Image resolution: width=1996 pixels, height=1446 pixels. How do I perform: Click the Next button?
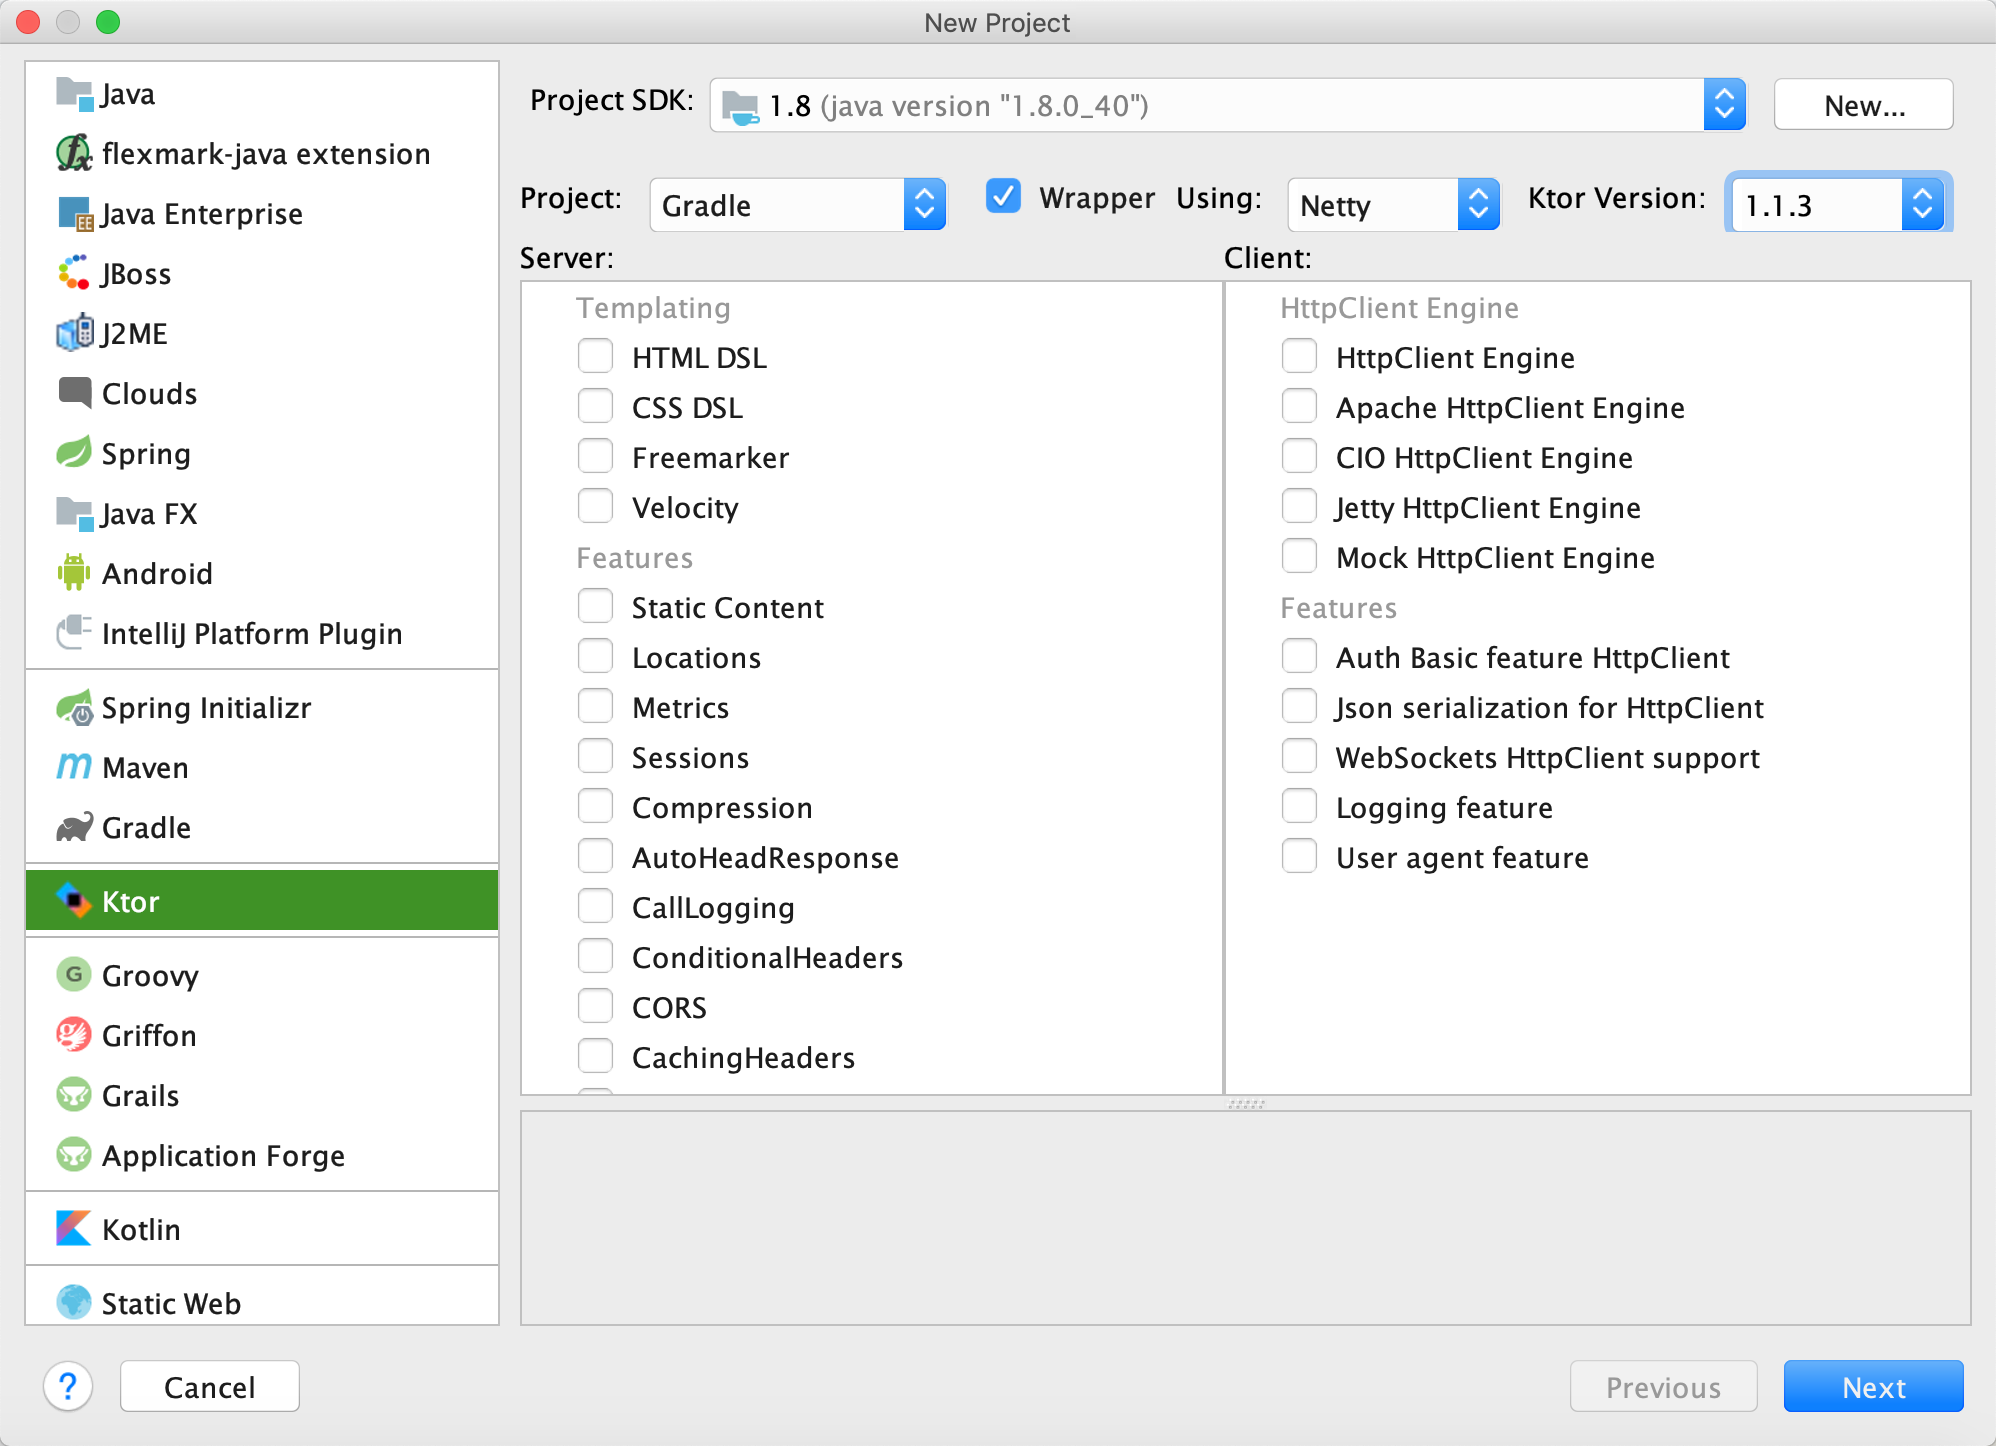point(1874,1387)
